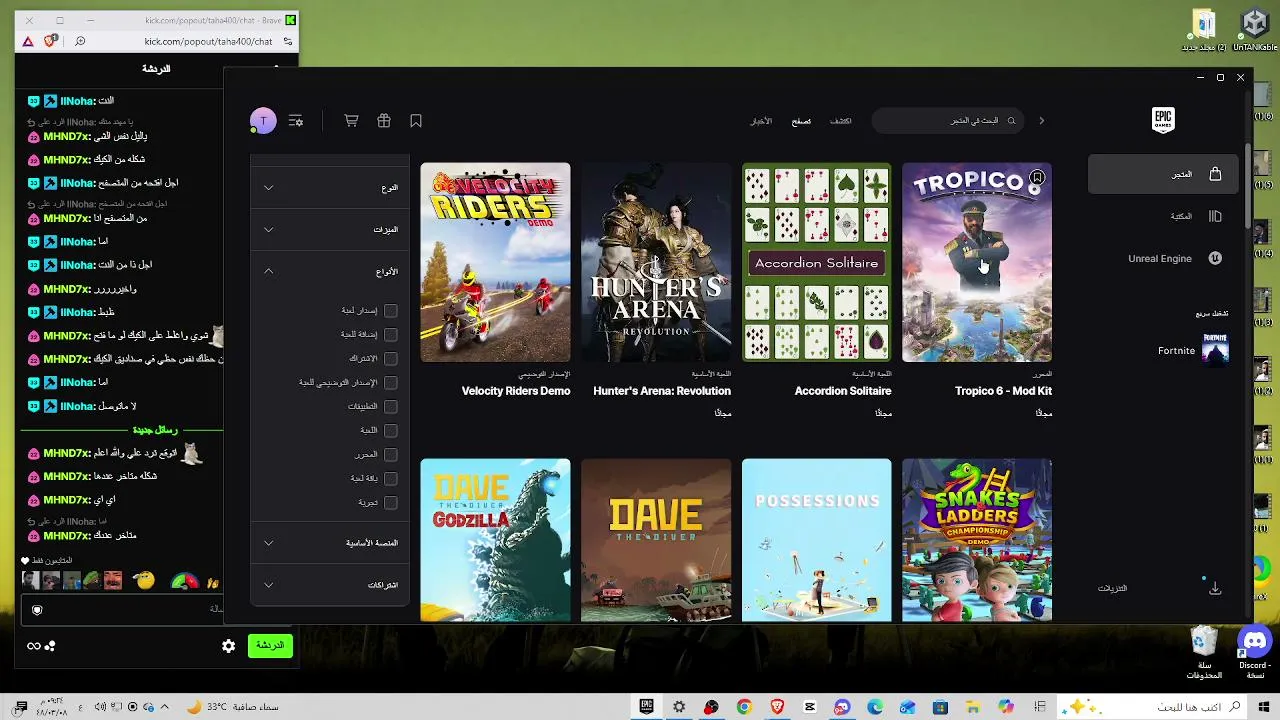1280x720 pixels.
Task: Open Velocity Riders Demo title link
Action: (516, 391)
